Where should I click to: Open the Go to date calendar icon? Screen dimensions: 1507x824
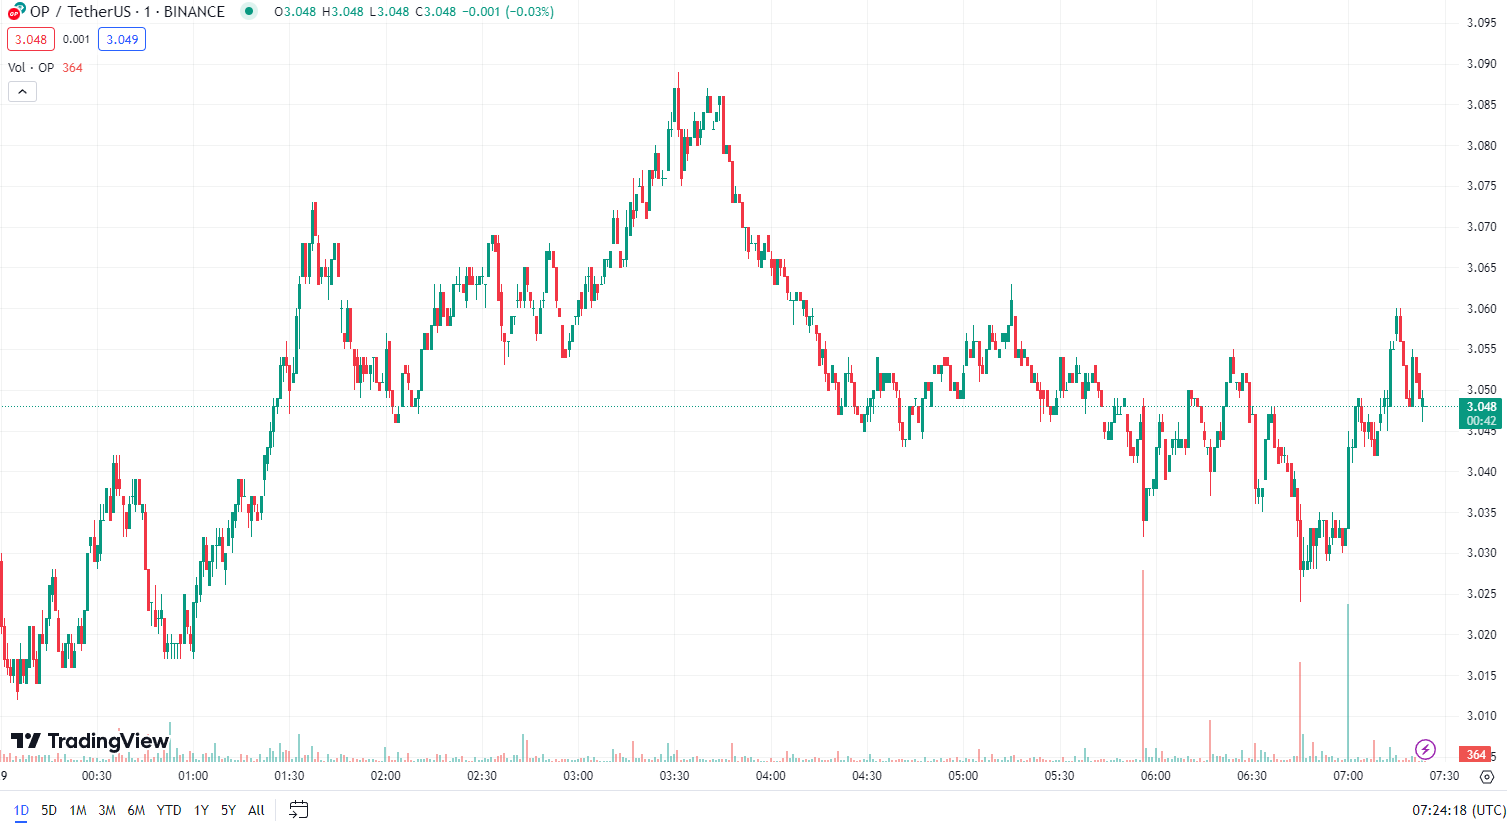(298, 810)
